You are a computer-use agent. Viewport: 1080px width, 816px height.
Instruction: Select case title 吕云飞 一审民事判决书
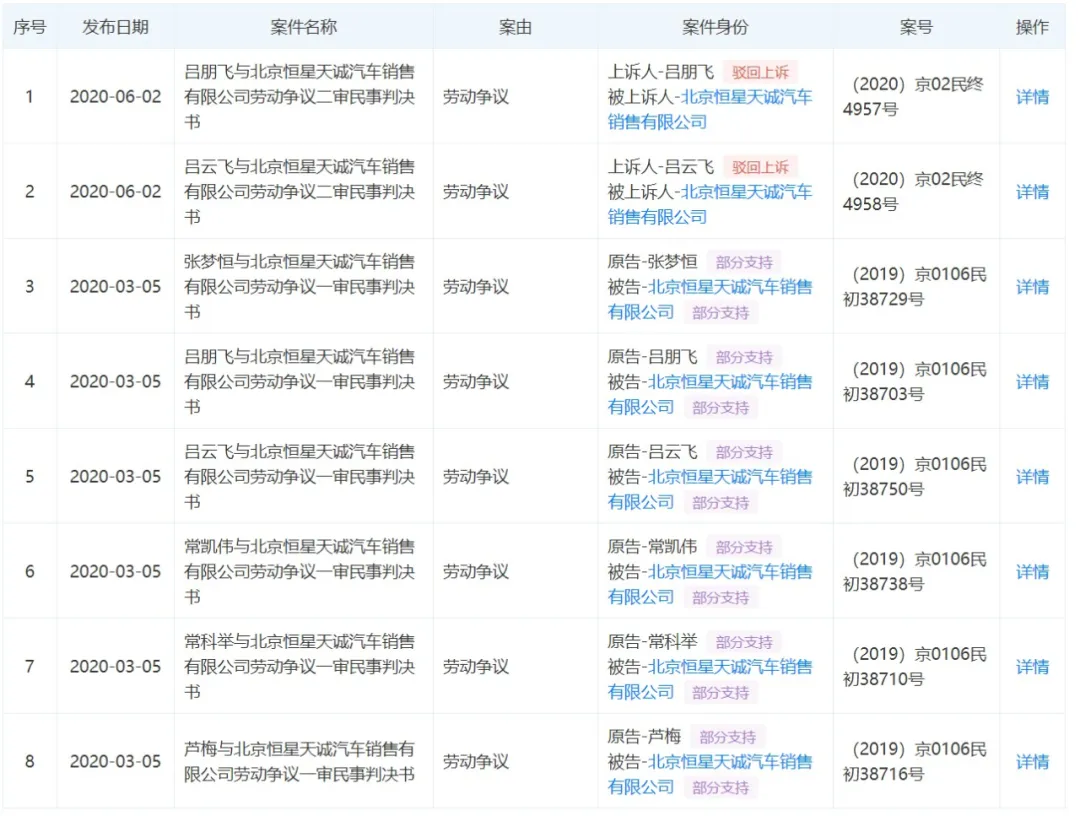click(x=300, y=477)
